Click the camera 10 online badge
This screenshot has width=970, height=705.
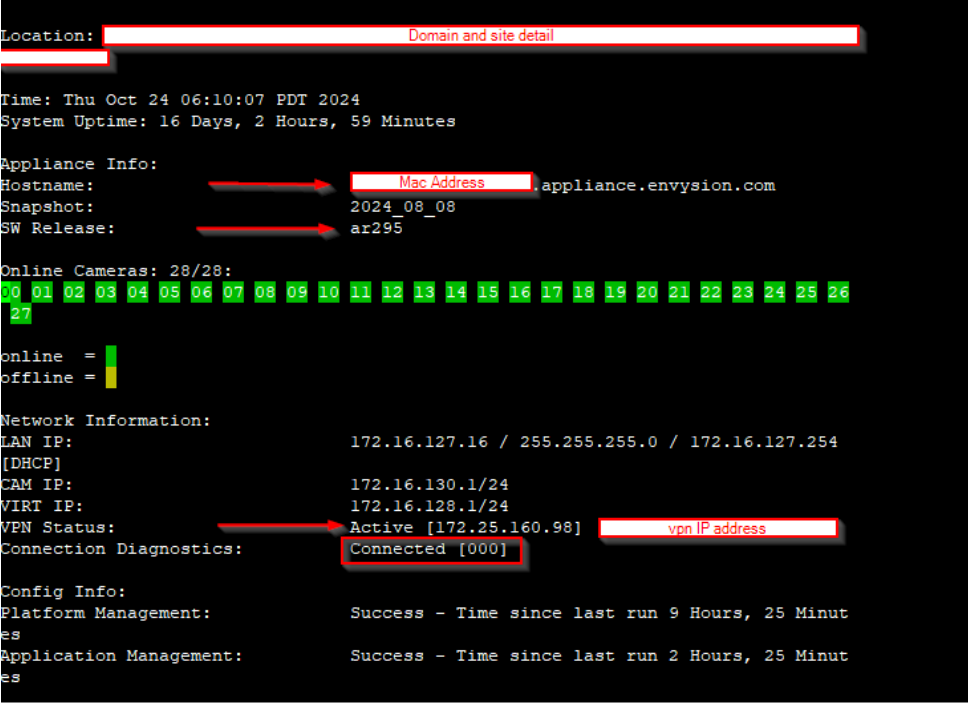pyautogui.click(x=328, y=292)
